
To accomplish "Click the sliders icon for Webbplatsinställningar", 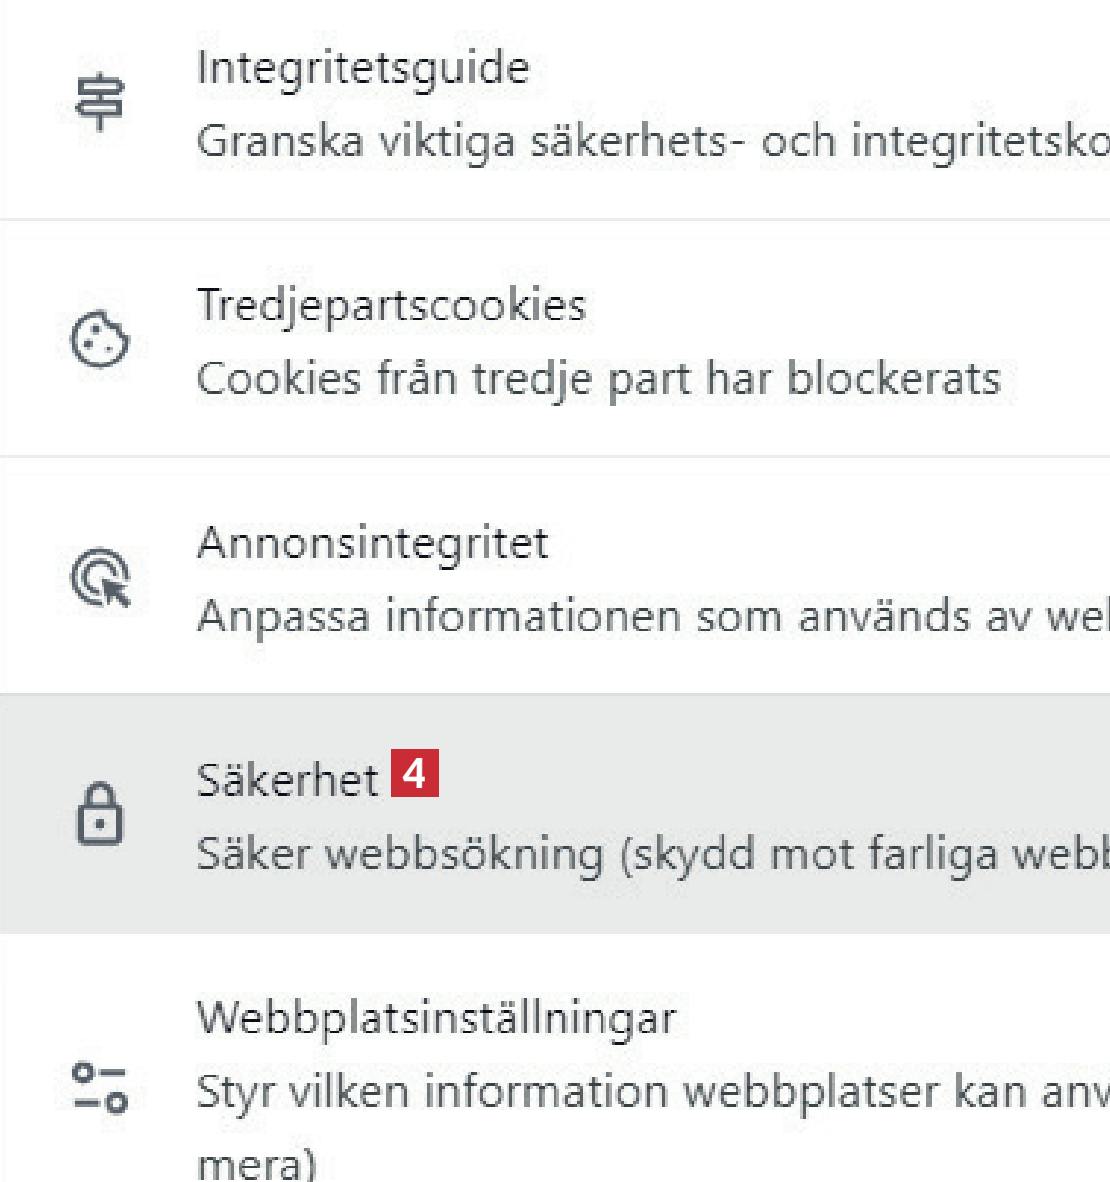I will click(x=100, y=1088).
